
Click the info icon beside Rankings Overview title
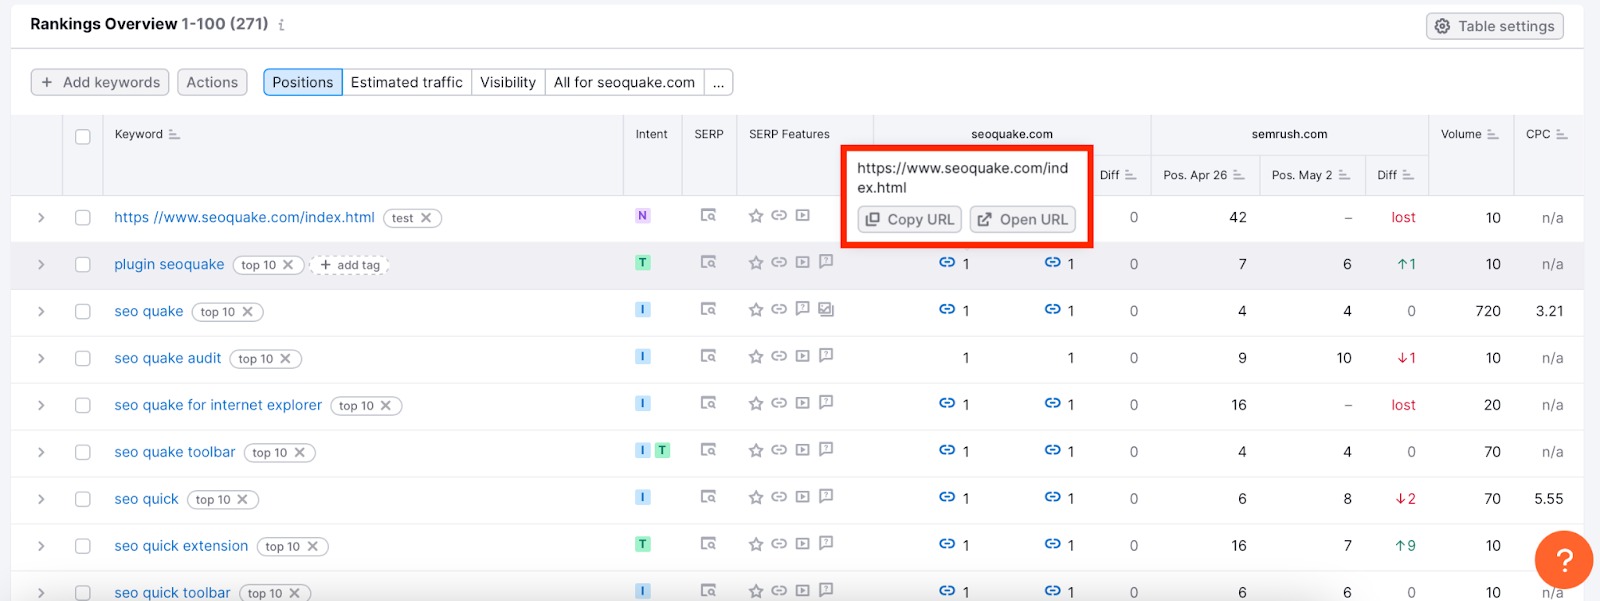(x=281, y=25)
